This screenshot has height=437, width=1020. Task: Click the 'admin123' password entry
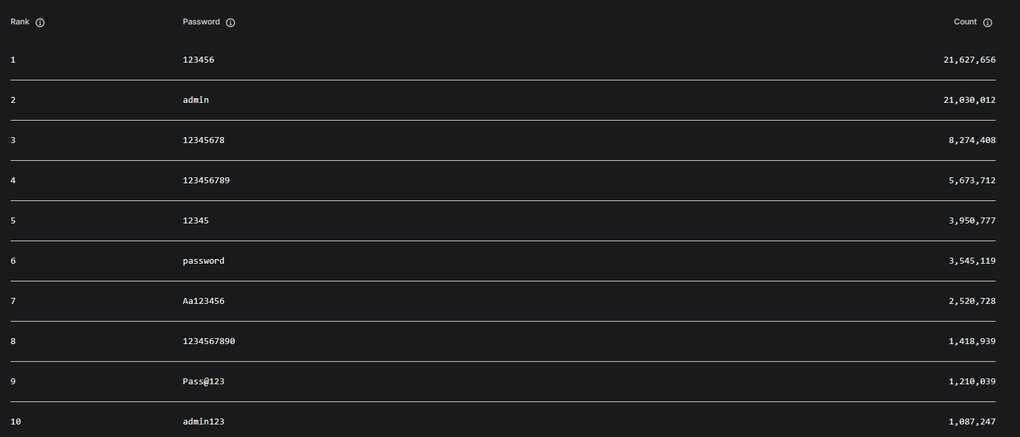pos(203,422)
